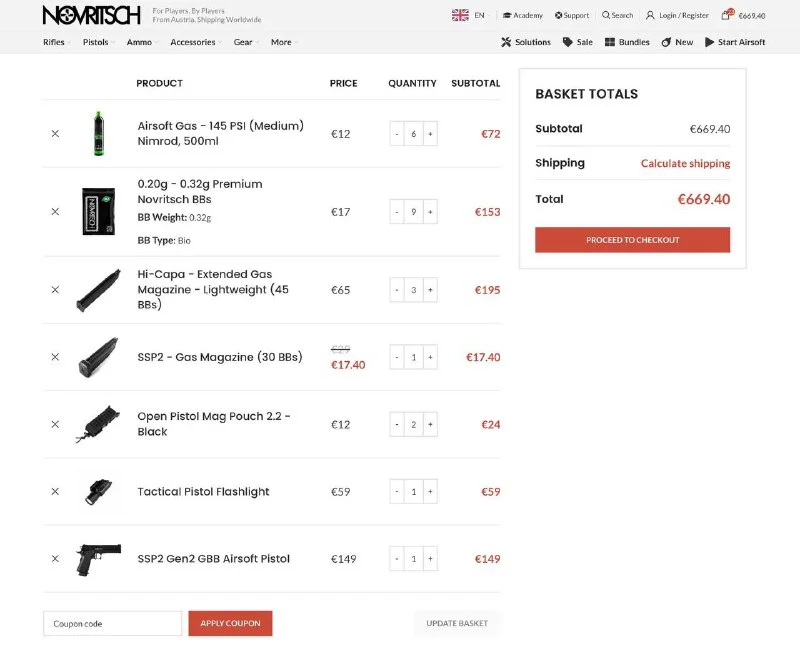
Task: Open the Bundles menu item
Action: [x=627, y=42]
